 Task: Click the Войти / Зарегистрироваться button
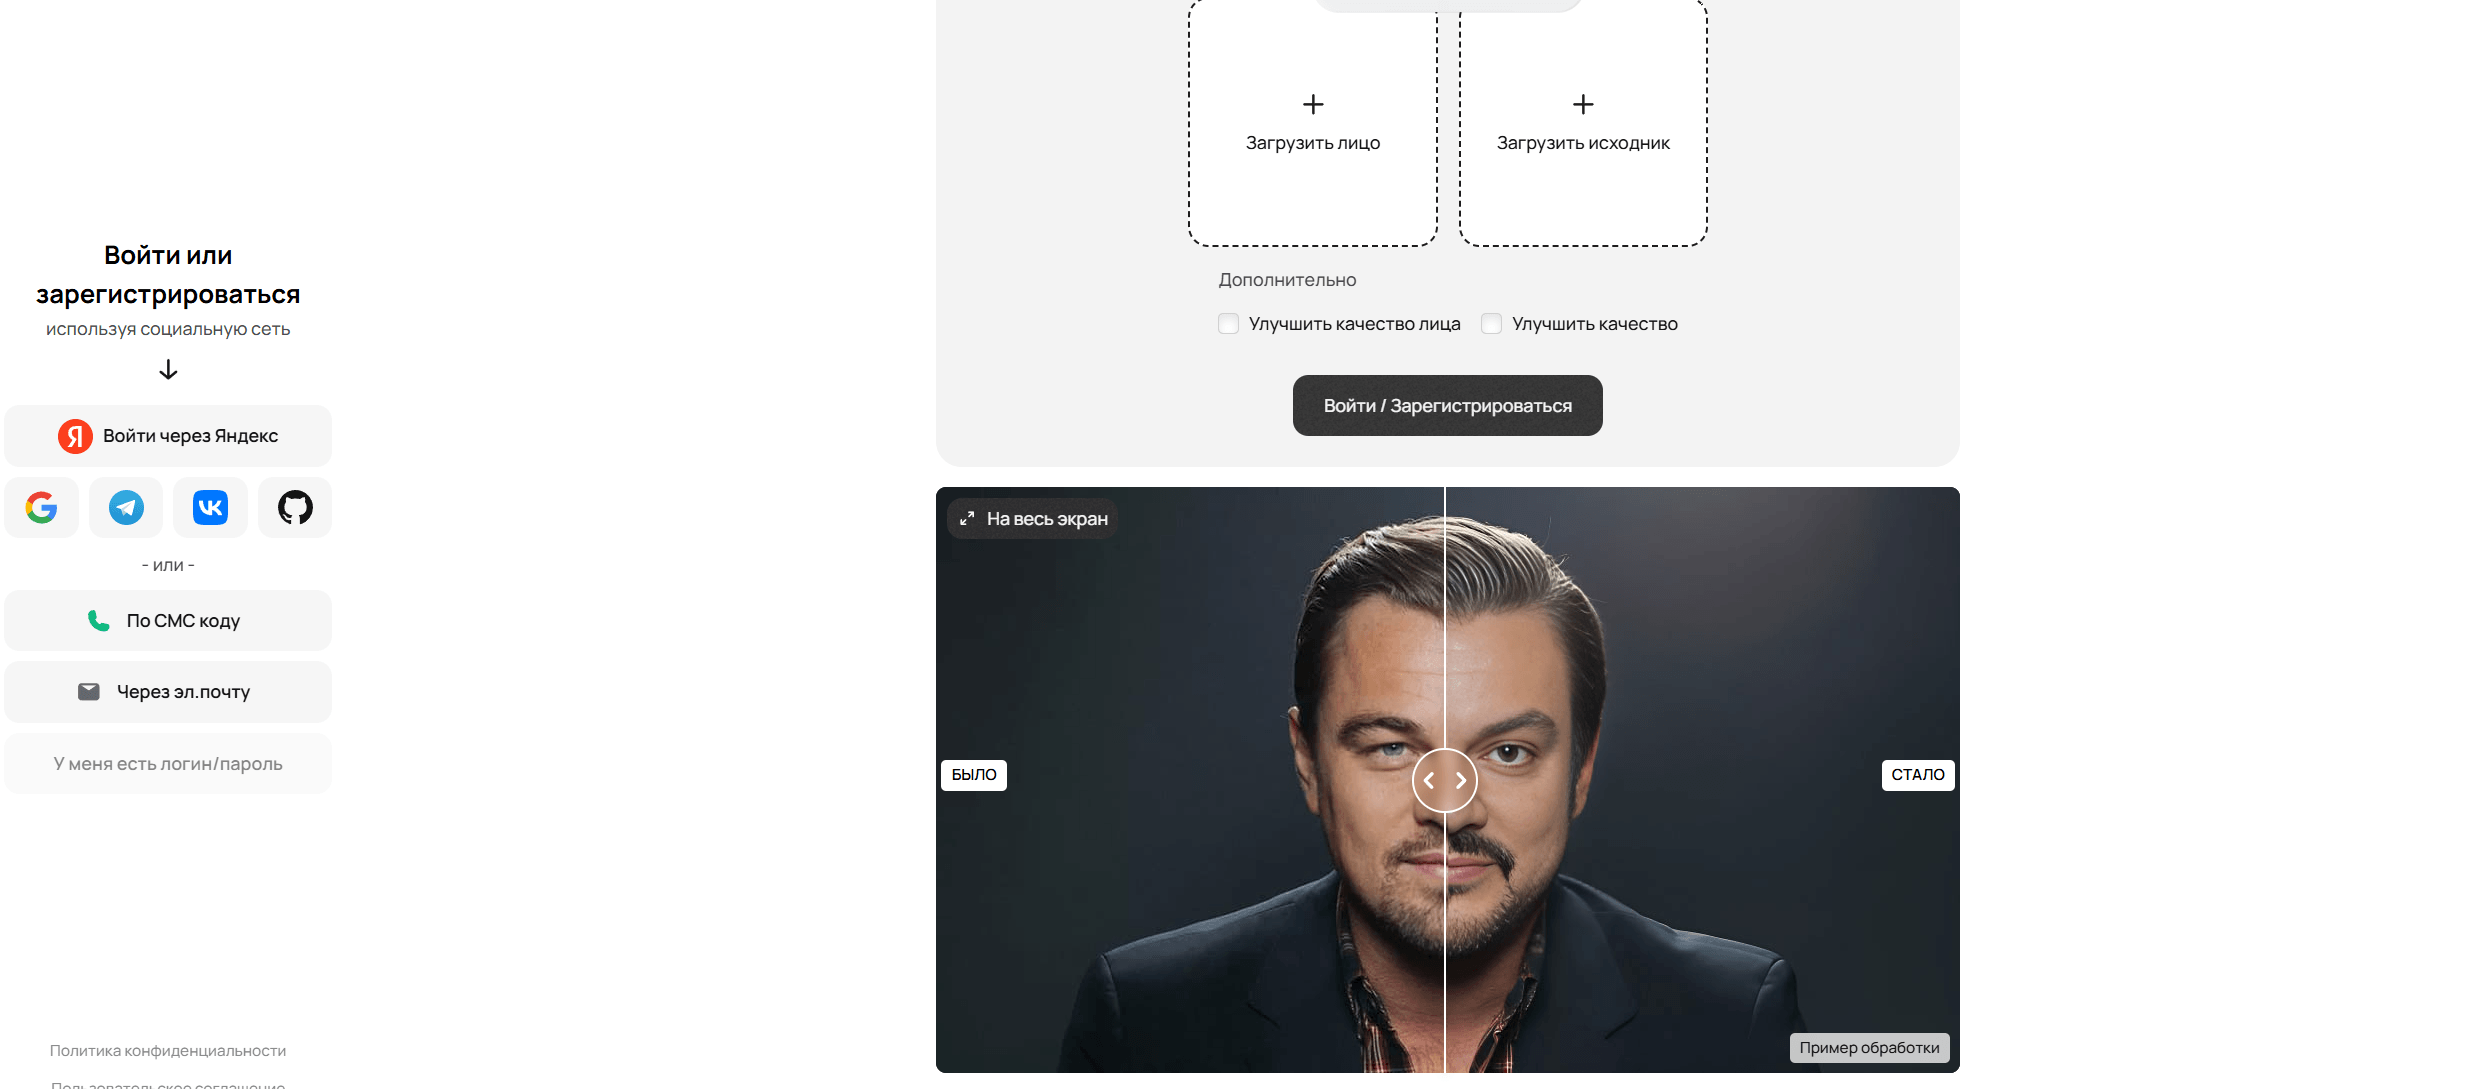coord(1447,406)
